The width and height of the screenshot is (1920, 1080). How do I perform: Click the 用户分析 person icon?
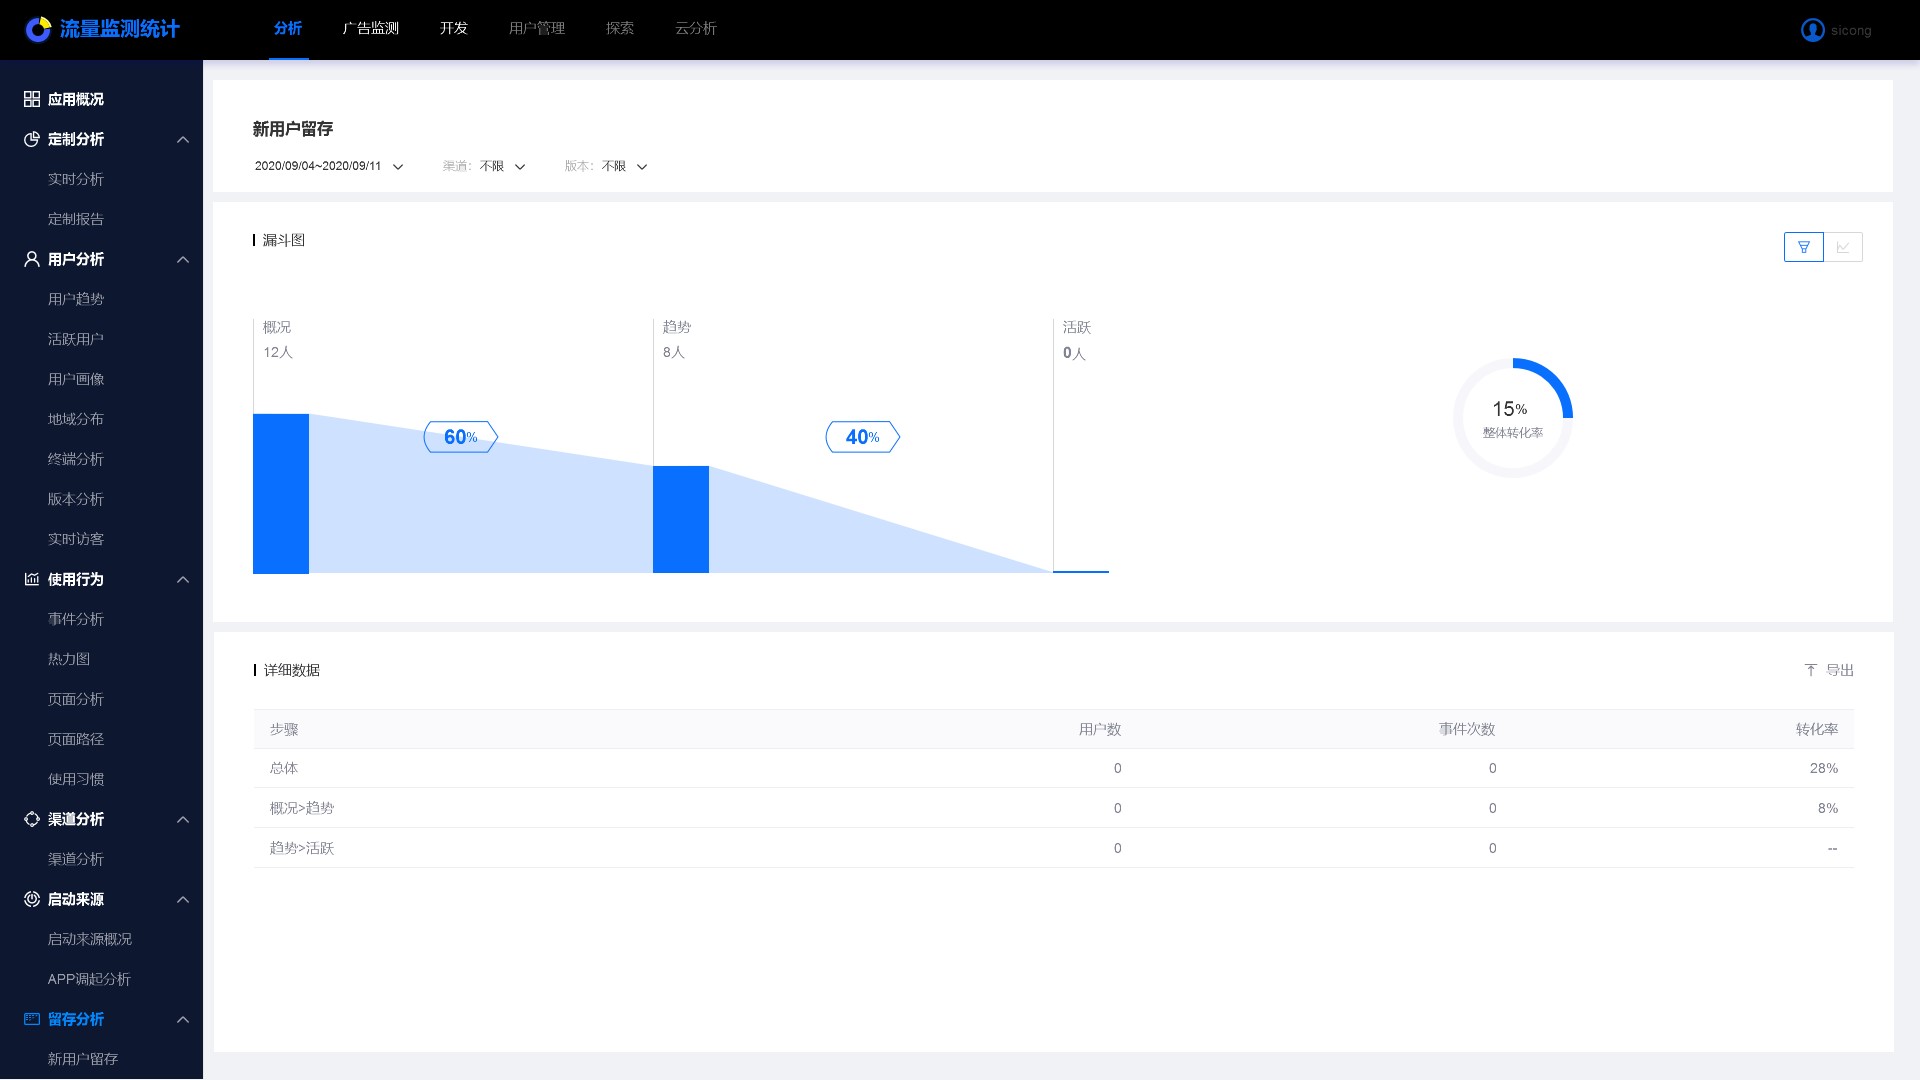[32, 259]
